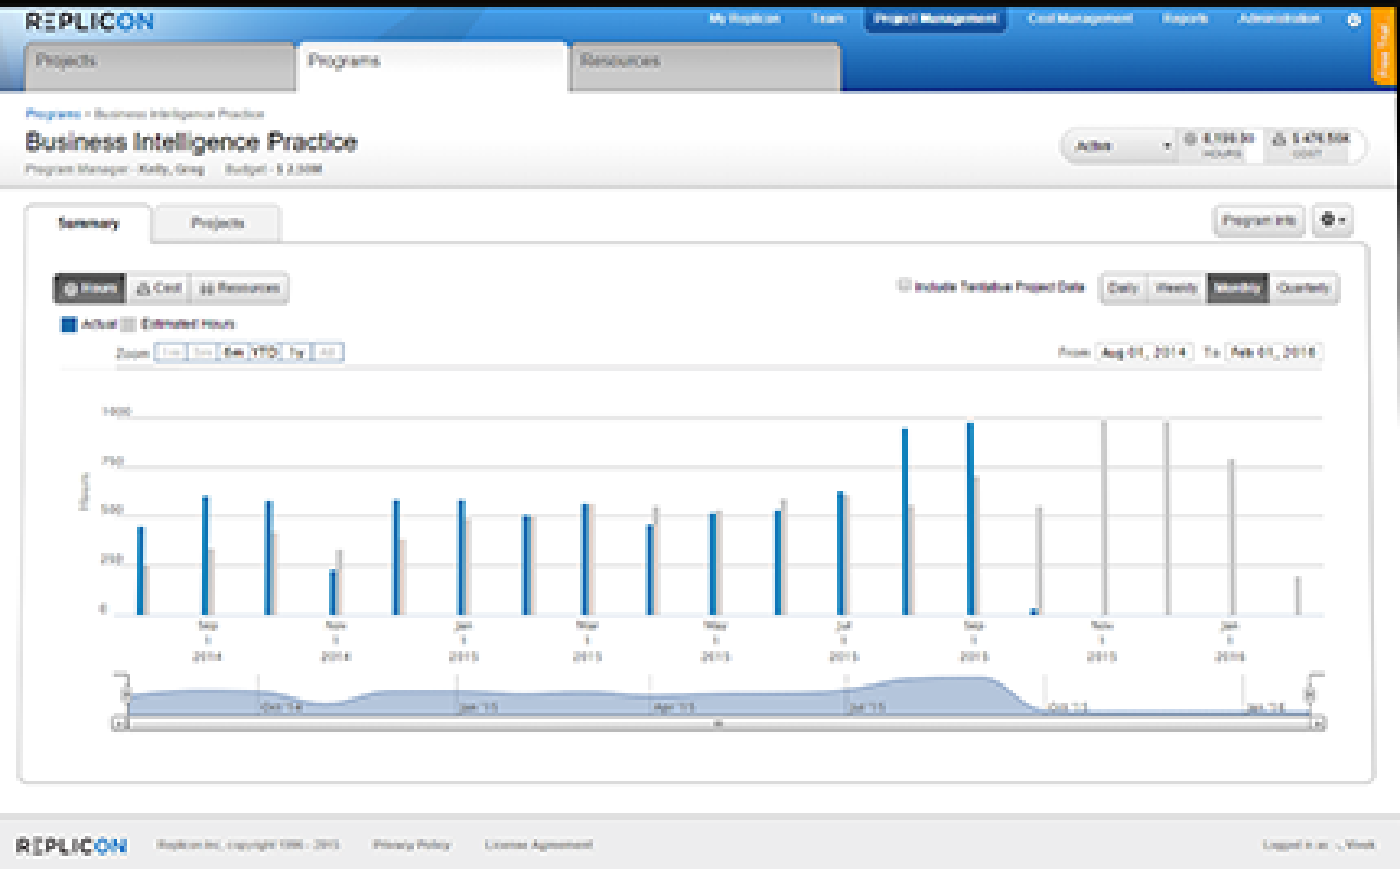Screen dimensions: 1400x872
Task: Set chart interval to Daily
Action: pyautogui.click(x=1123, y=288)
